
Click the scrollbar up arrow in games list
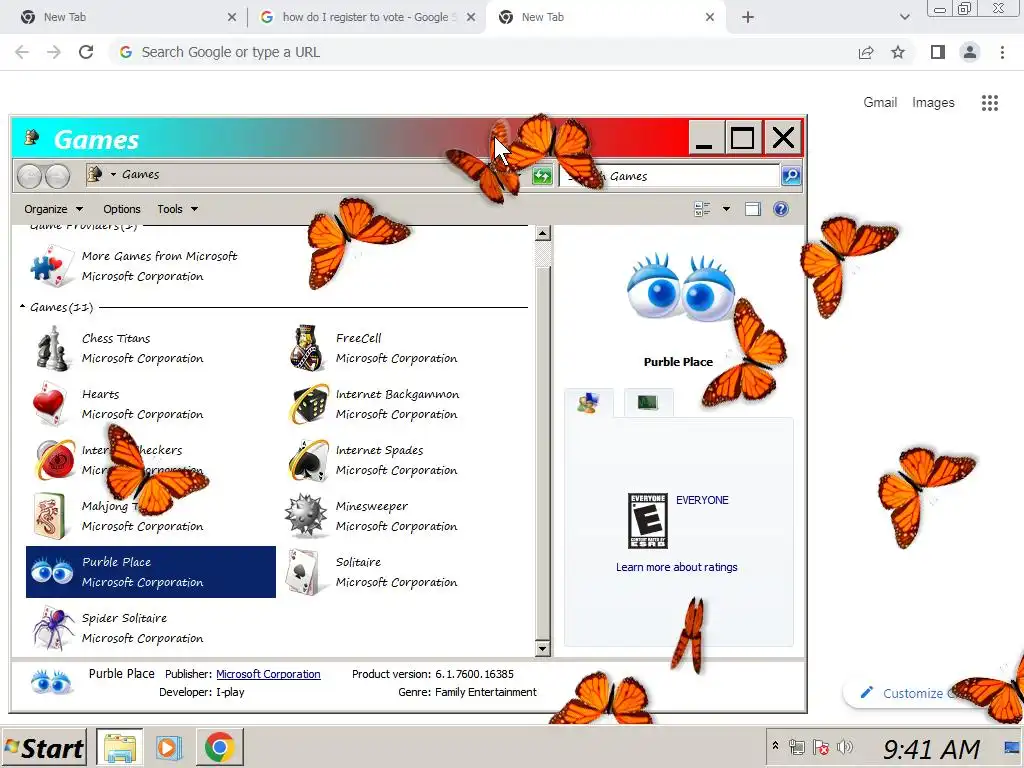[543, 233]
